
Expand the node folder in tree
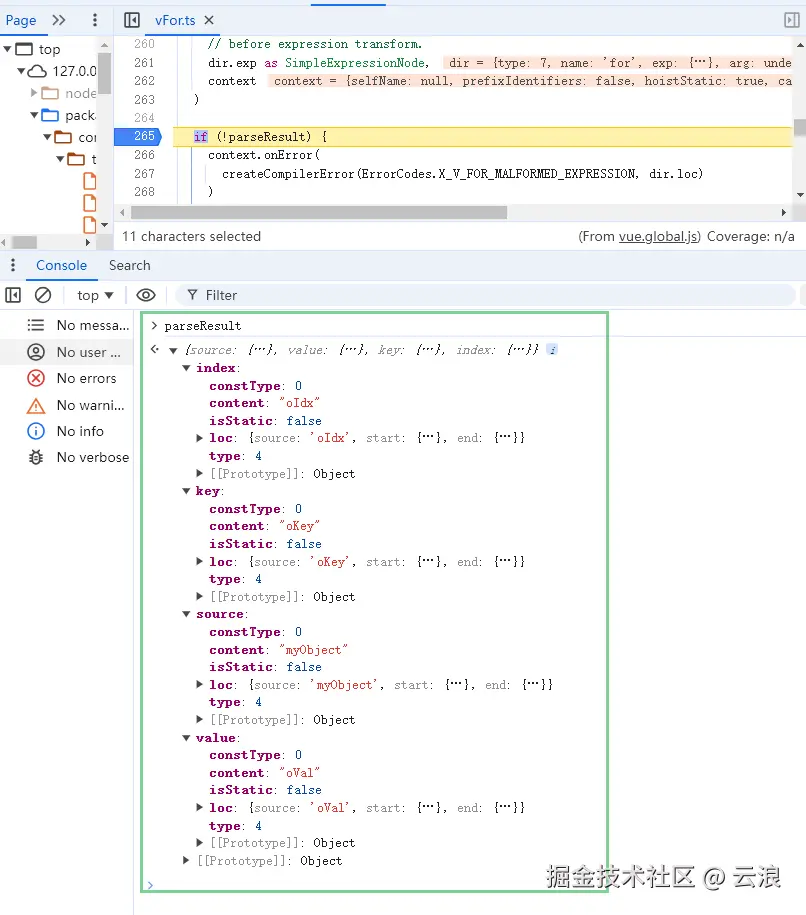(x=34, y=93)
